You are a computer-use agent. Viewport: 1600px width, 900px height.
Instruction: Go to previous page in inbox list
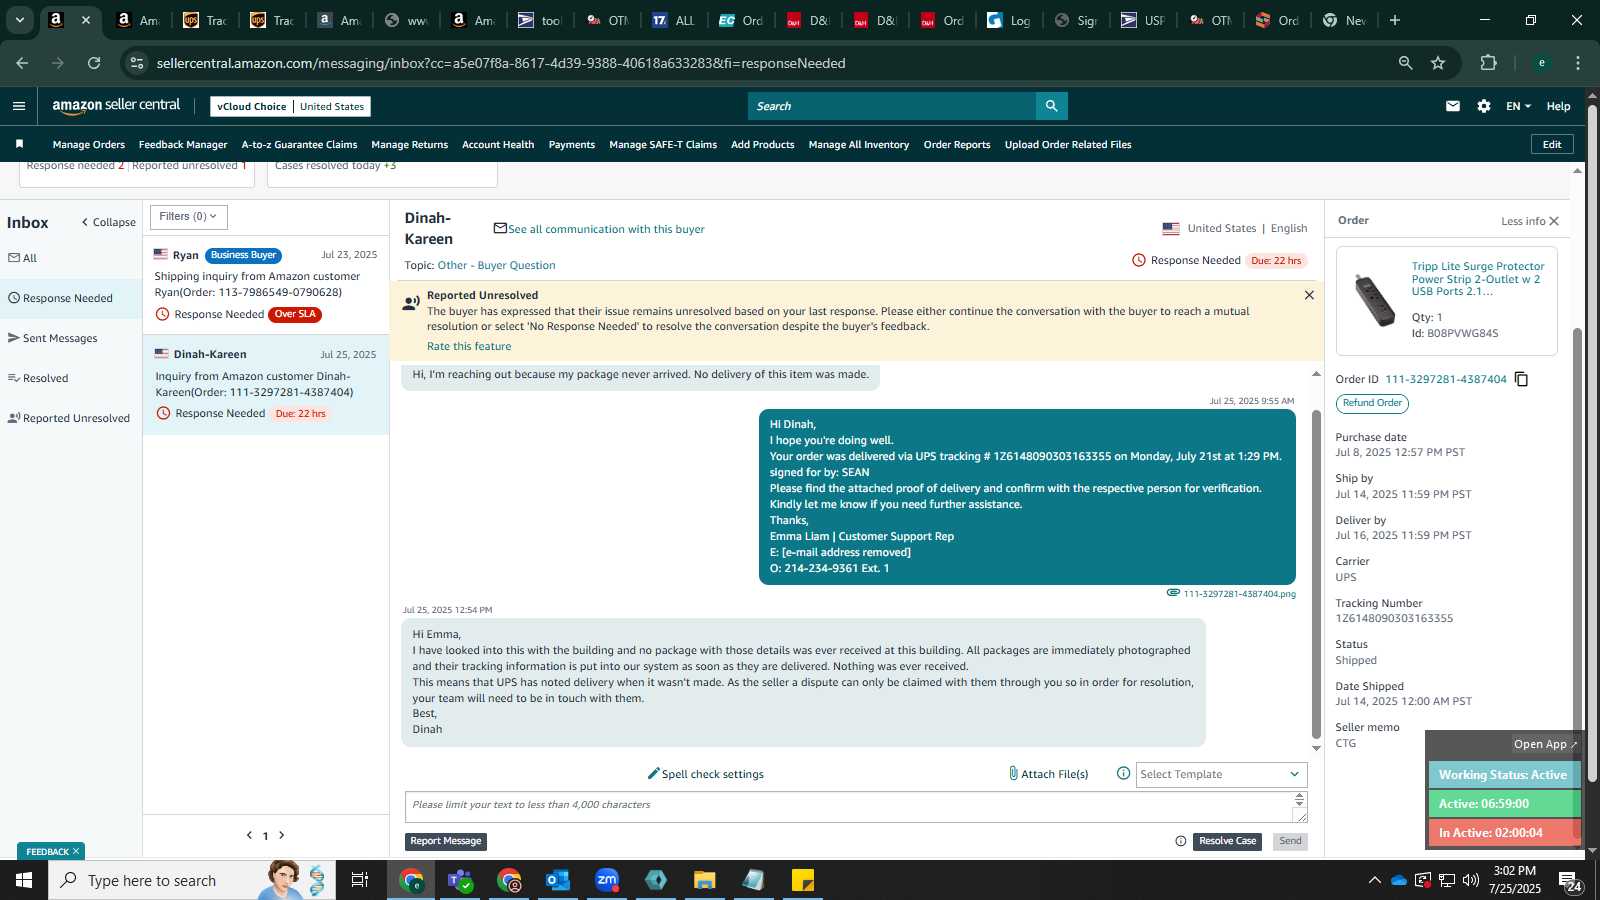click(x=249, y=835)
